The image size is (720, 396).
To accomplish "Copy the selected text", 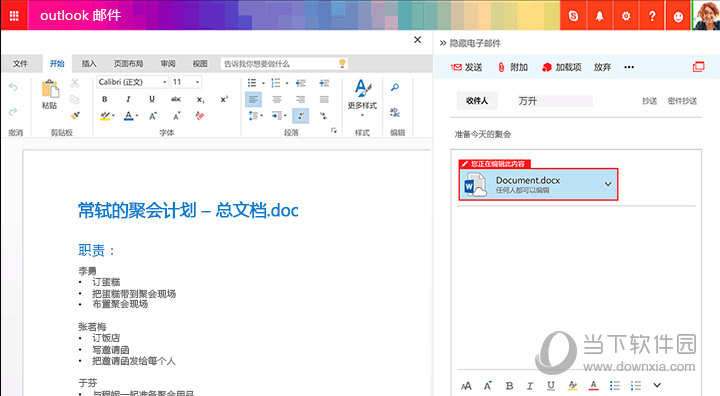I will pyautogui.click(x=75, y=99).
